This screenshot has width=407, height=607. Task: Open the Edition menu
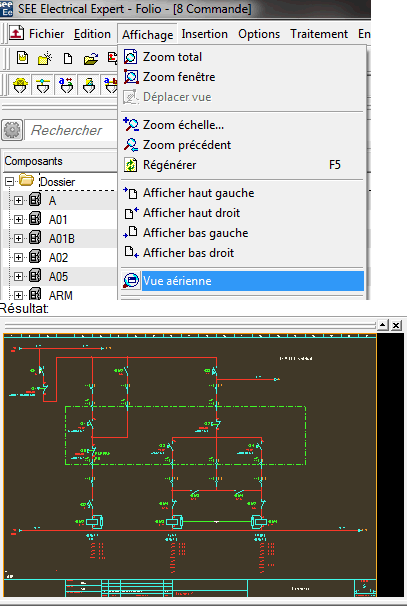pyautogui.click(x=92, y=34)
